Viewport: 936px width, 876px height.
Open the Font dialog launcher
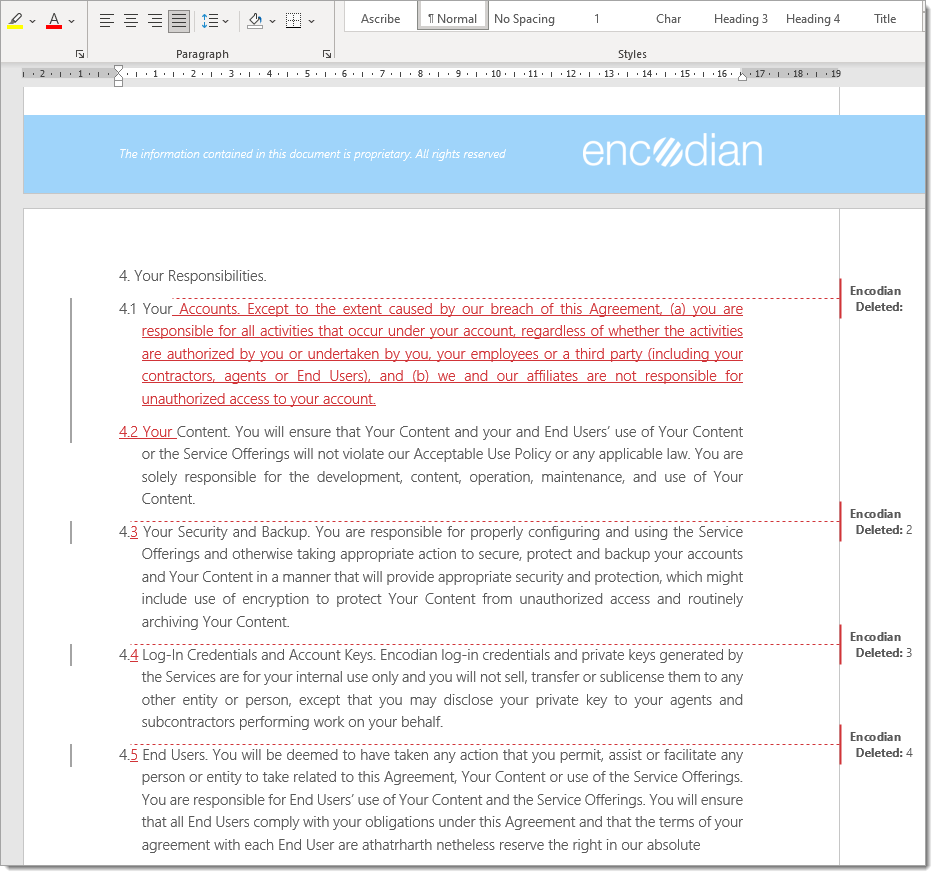pyautogui.click(x=80, y=54)
